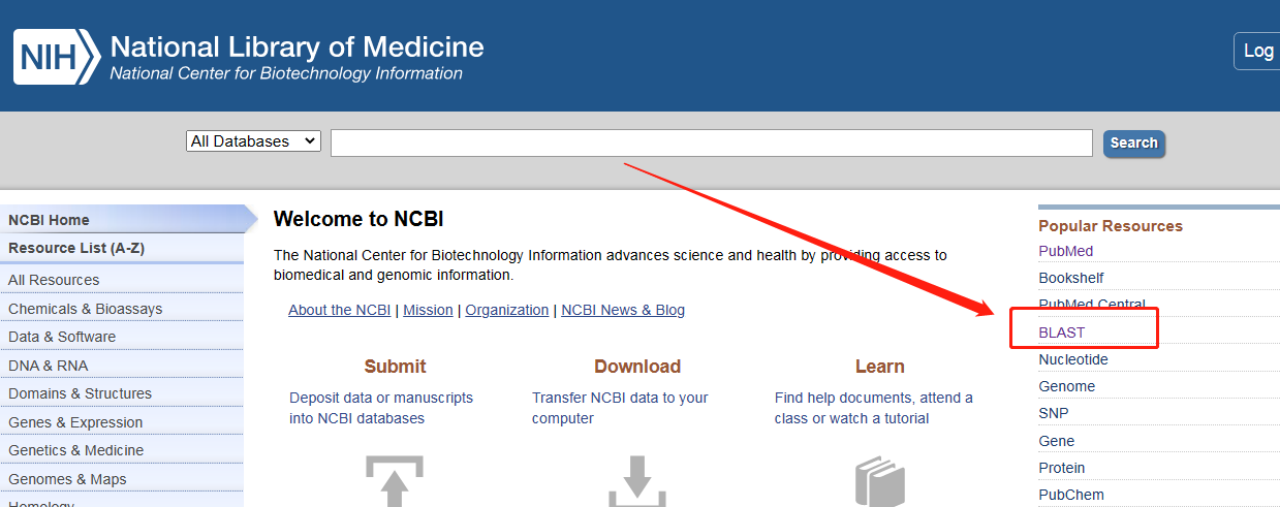Open the PubChem resource link

1071,495
